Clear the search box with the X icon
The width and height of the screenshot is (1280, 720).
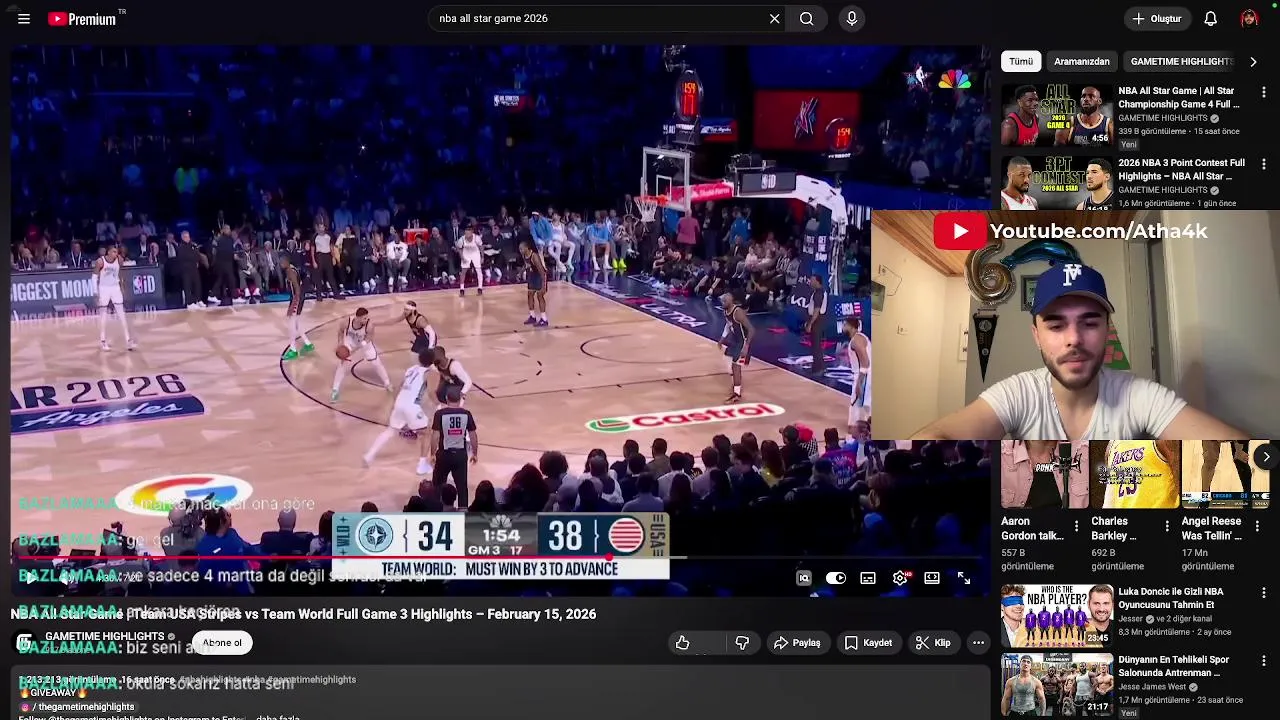click(x=774, y=18)
